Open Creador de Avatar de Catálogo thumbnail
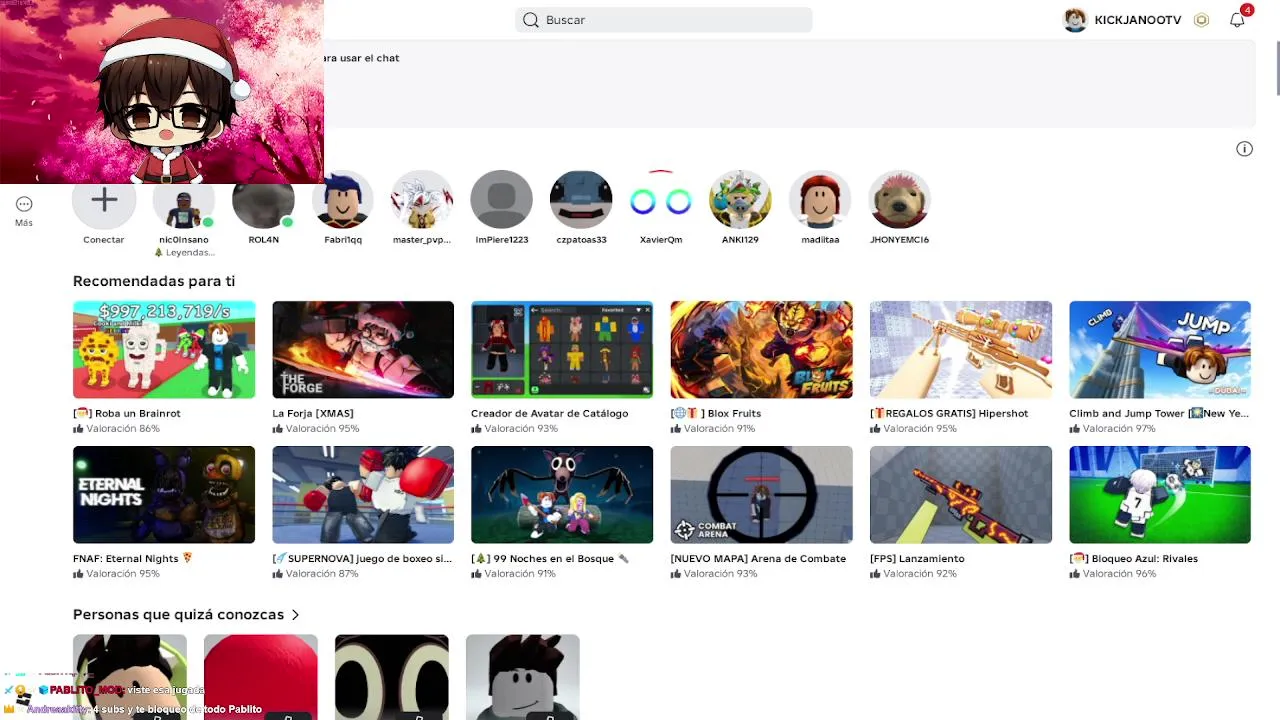 click(x=562, y=350)
